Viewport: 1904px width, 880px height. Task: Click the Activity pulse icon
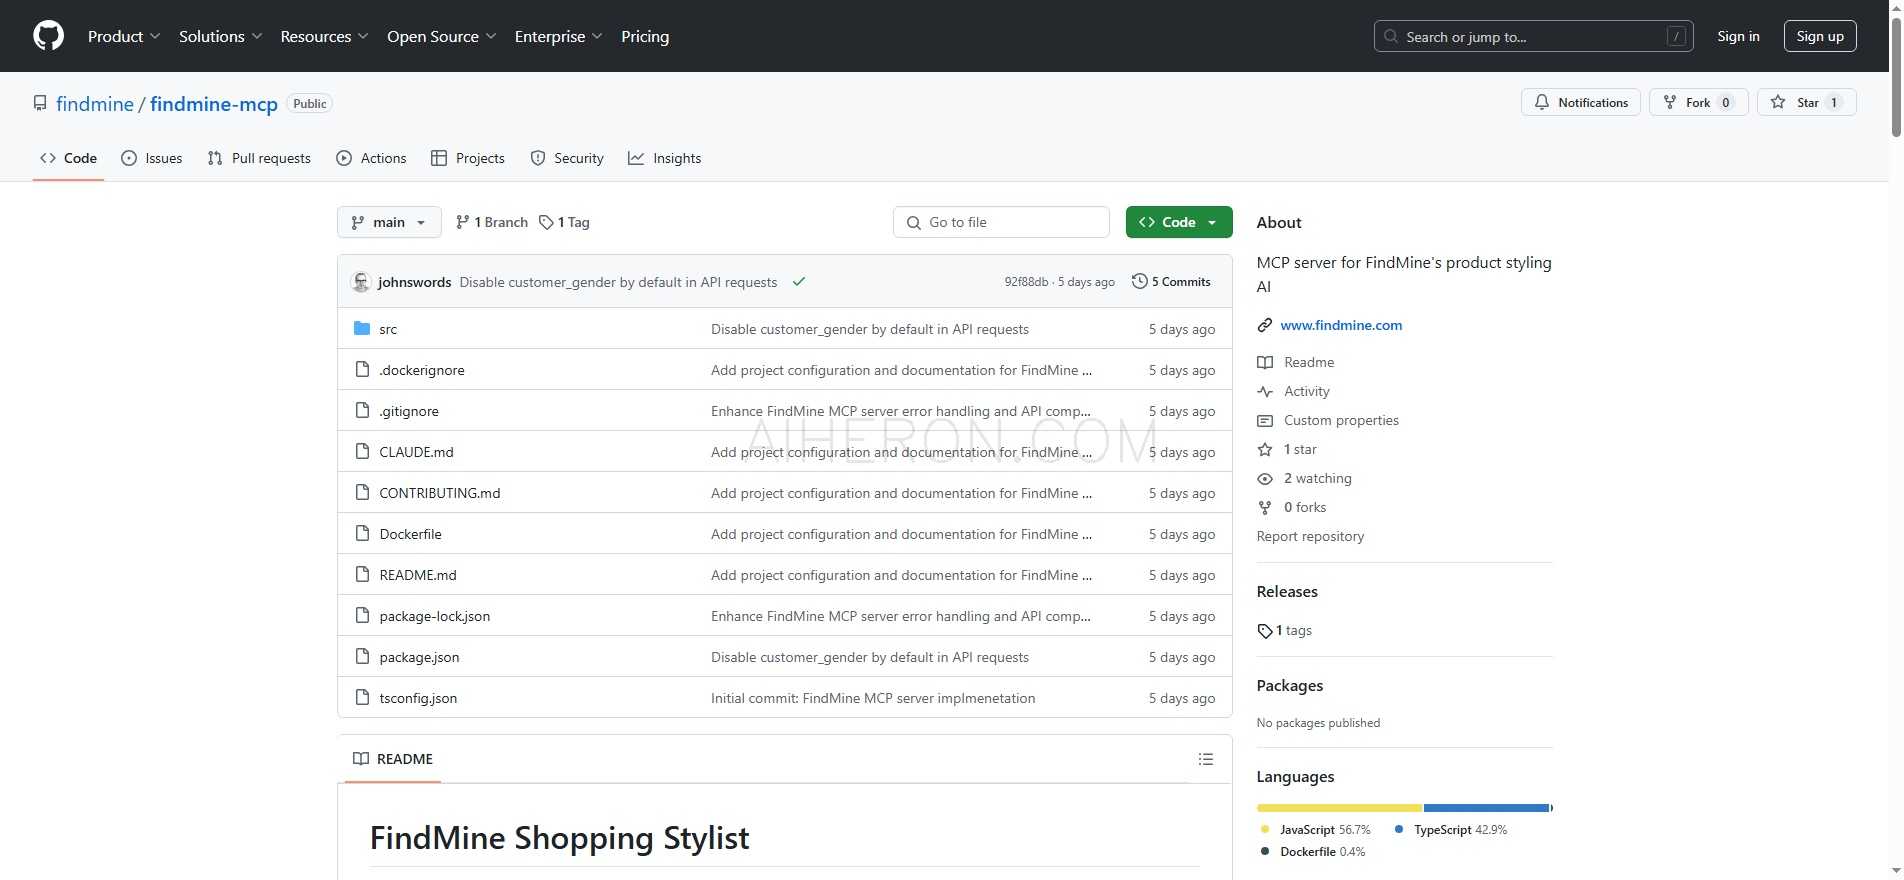[1265, 391]
